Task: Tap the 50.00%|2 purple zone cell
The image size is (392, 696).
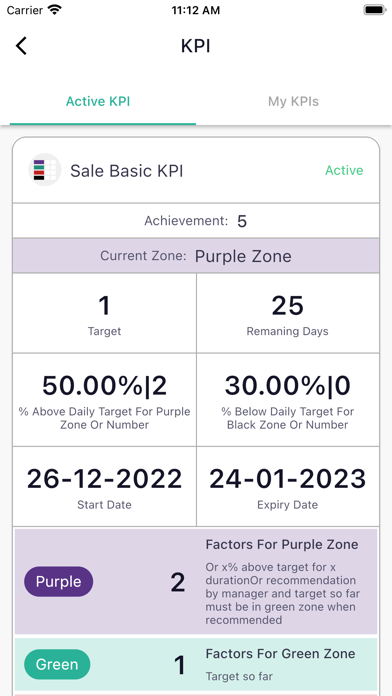Action: click(104, 400)
